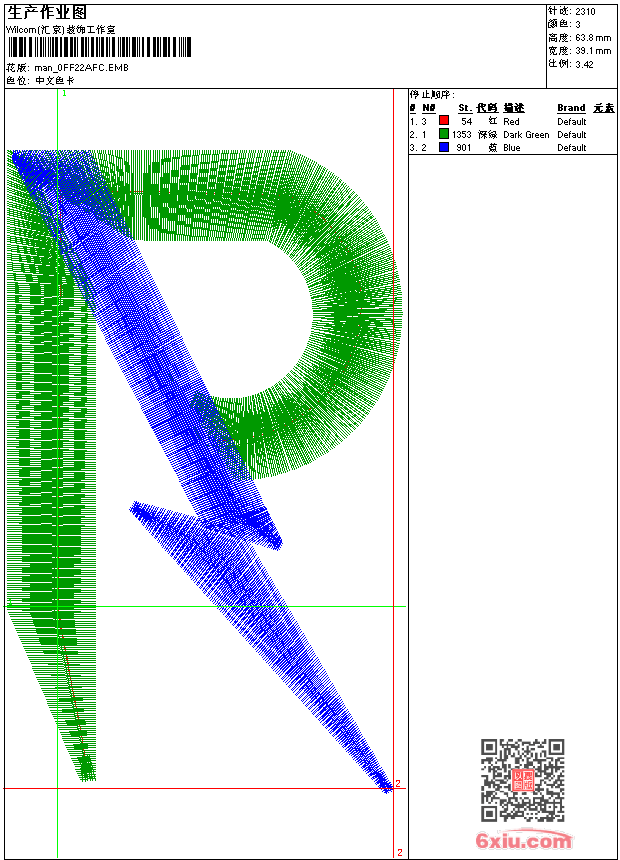Click the QR code image

(523, 780)
